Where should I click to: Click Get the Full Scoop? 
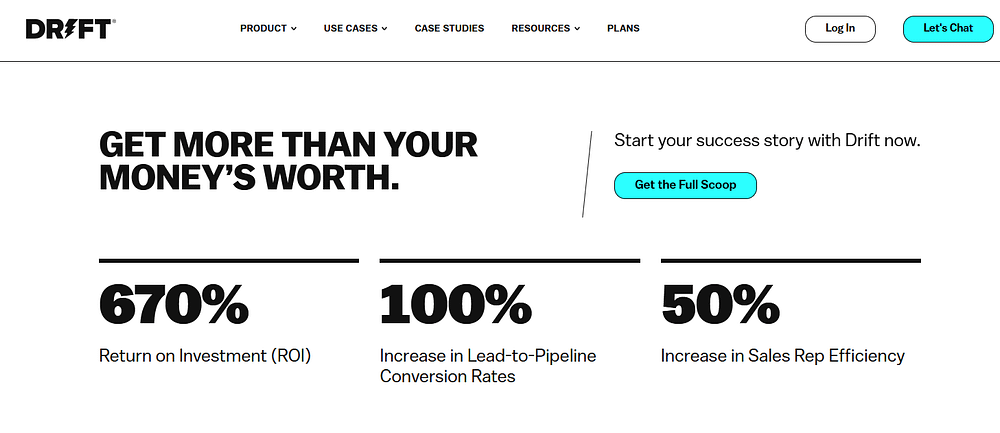pos(685,185)
